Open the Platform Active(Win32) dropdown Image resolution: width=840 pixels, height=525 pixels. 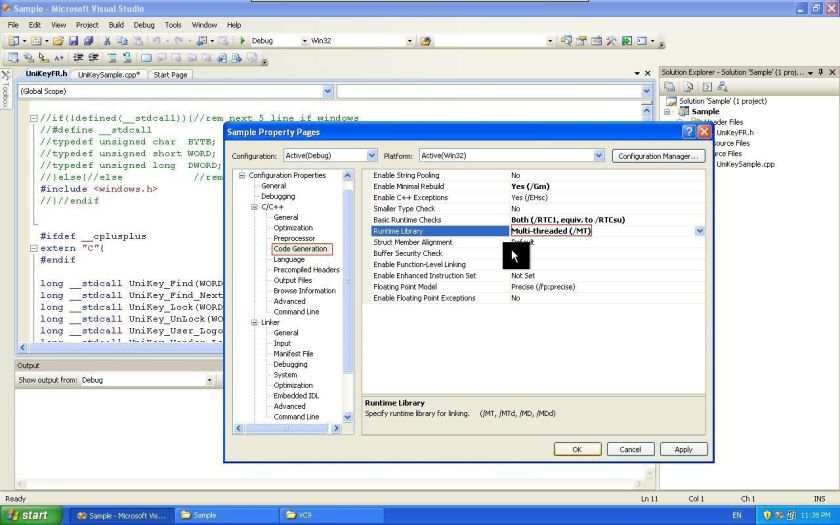(x=599, y=155)
